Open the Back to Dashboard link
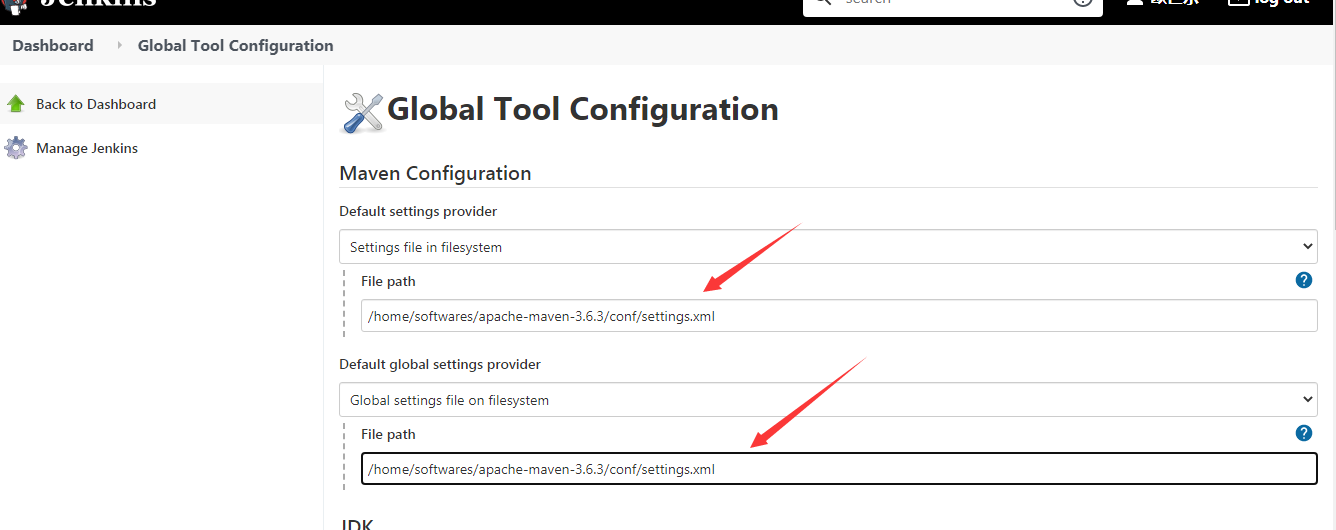1336x530 pixels. point(96,104)
